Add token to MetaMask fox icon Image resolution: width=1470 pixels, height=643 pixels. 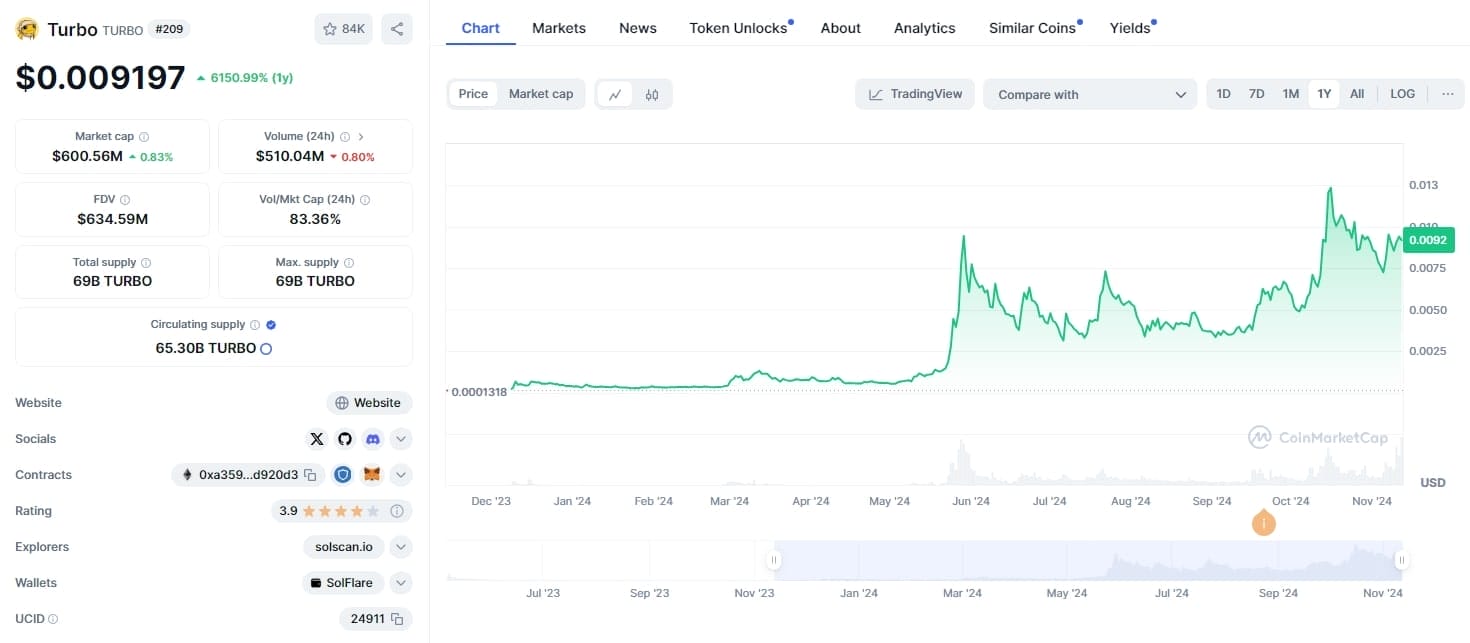point(371,475)
